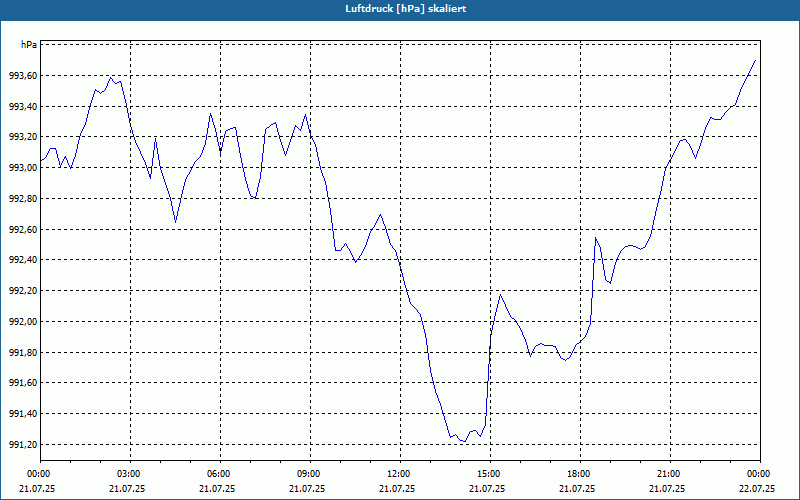The width and height of the screenshot is (800, 500).
Task: Click the 992,20 axis value
Action: 23,291
